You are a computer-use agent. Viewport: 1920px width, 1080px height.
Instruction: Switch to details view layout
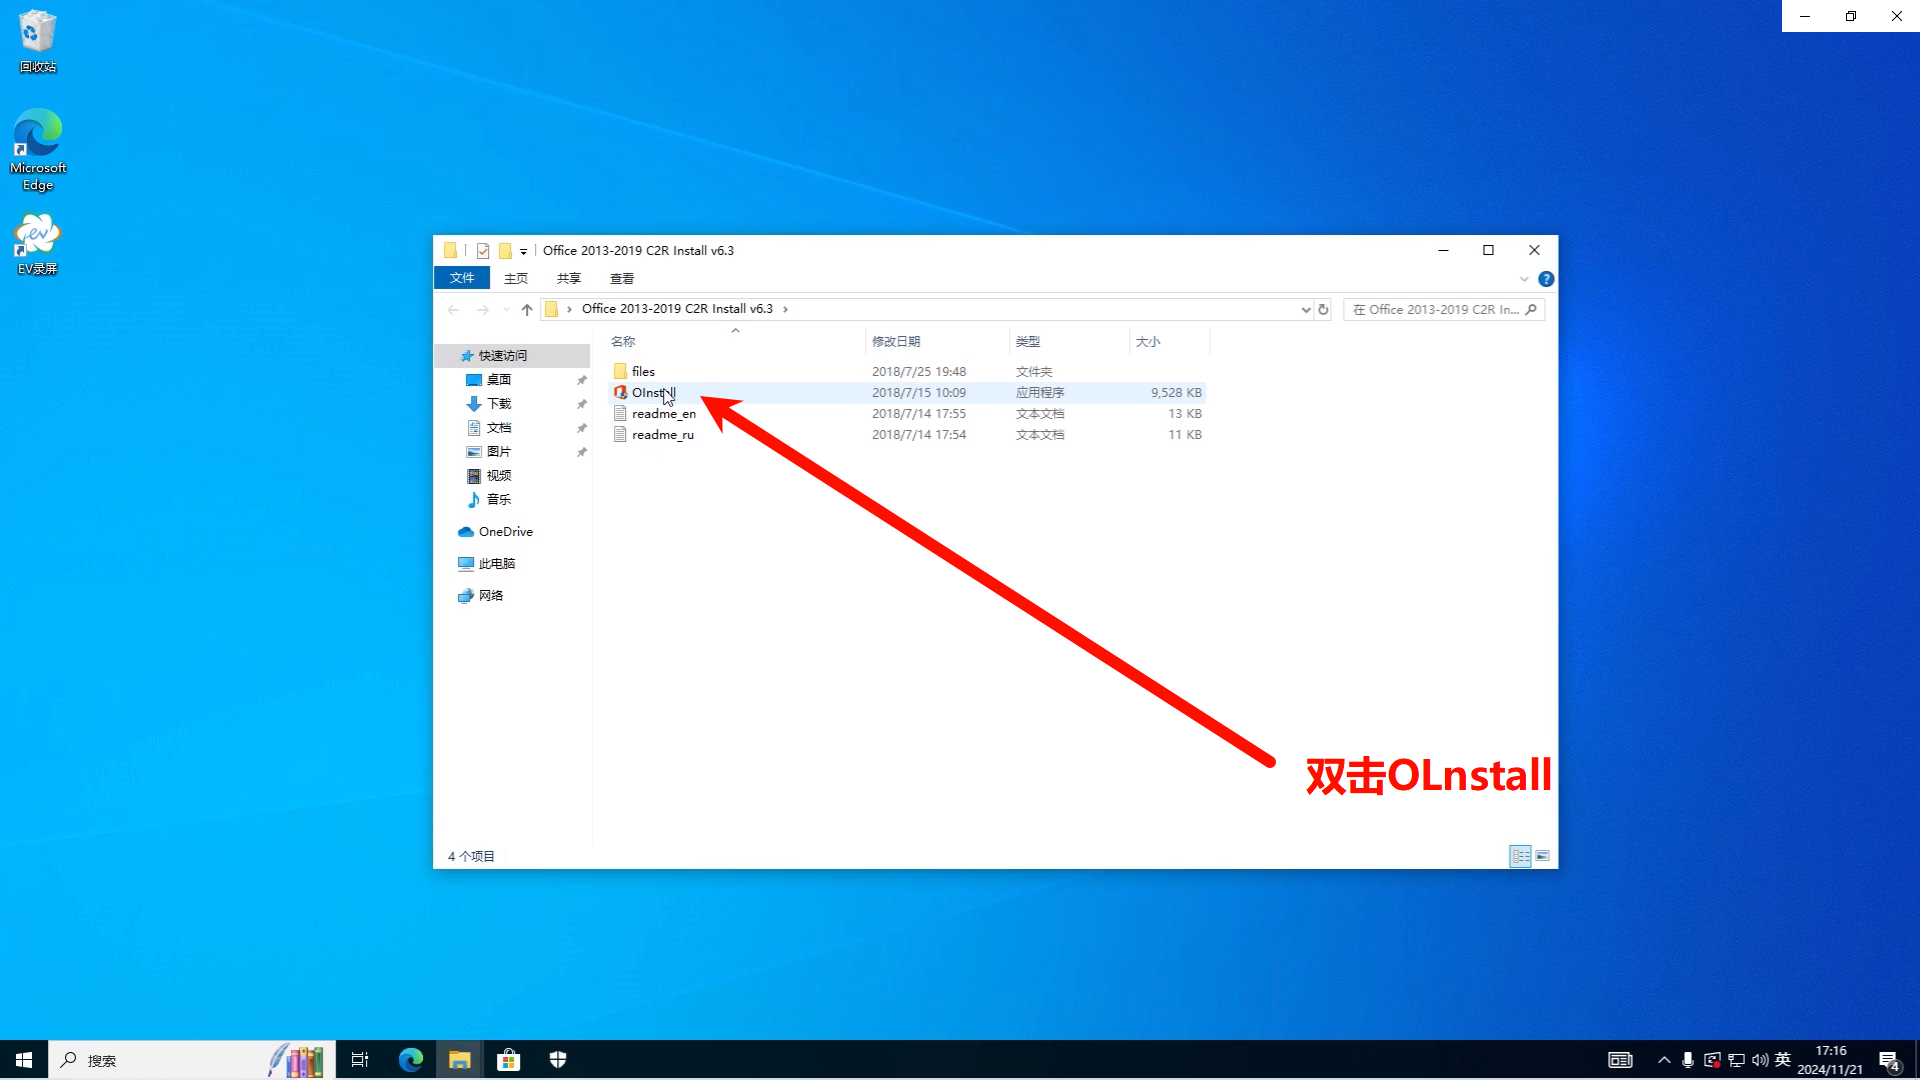click(x=1520, y=856)
